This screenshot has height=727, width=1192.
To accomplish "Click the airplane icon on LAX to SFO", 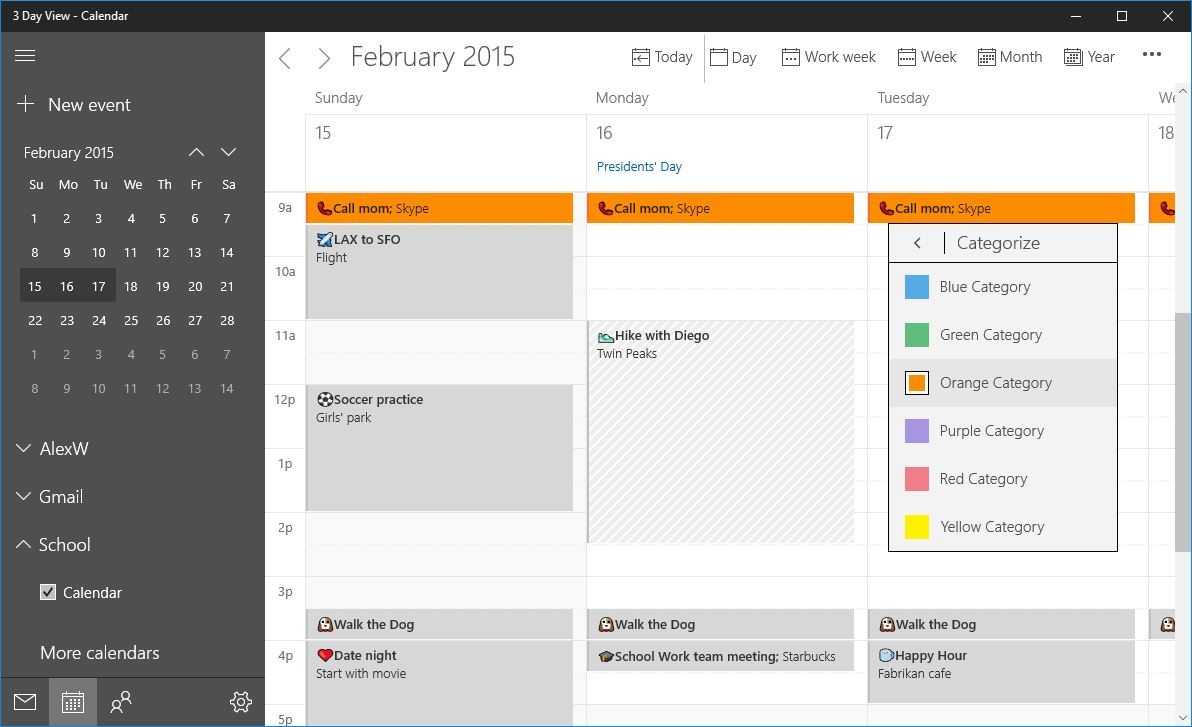I will 325,240.
